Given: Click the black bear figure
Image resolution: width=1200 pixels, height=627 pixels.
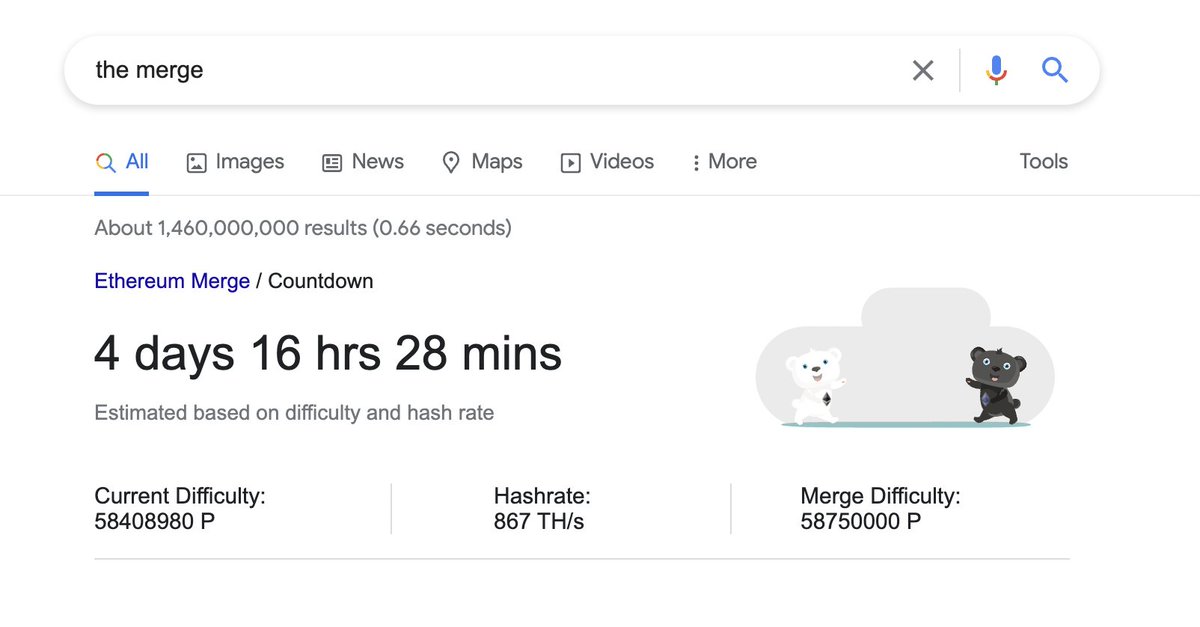Looking at the screenshot, I should pyautogui.click(x=995, y=384).
